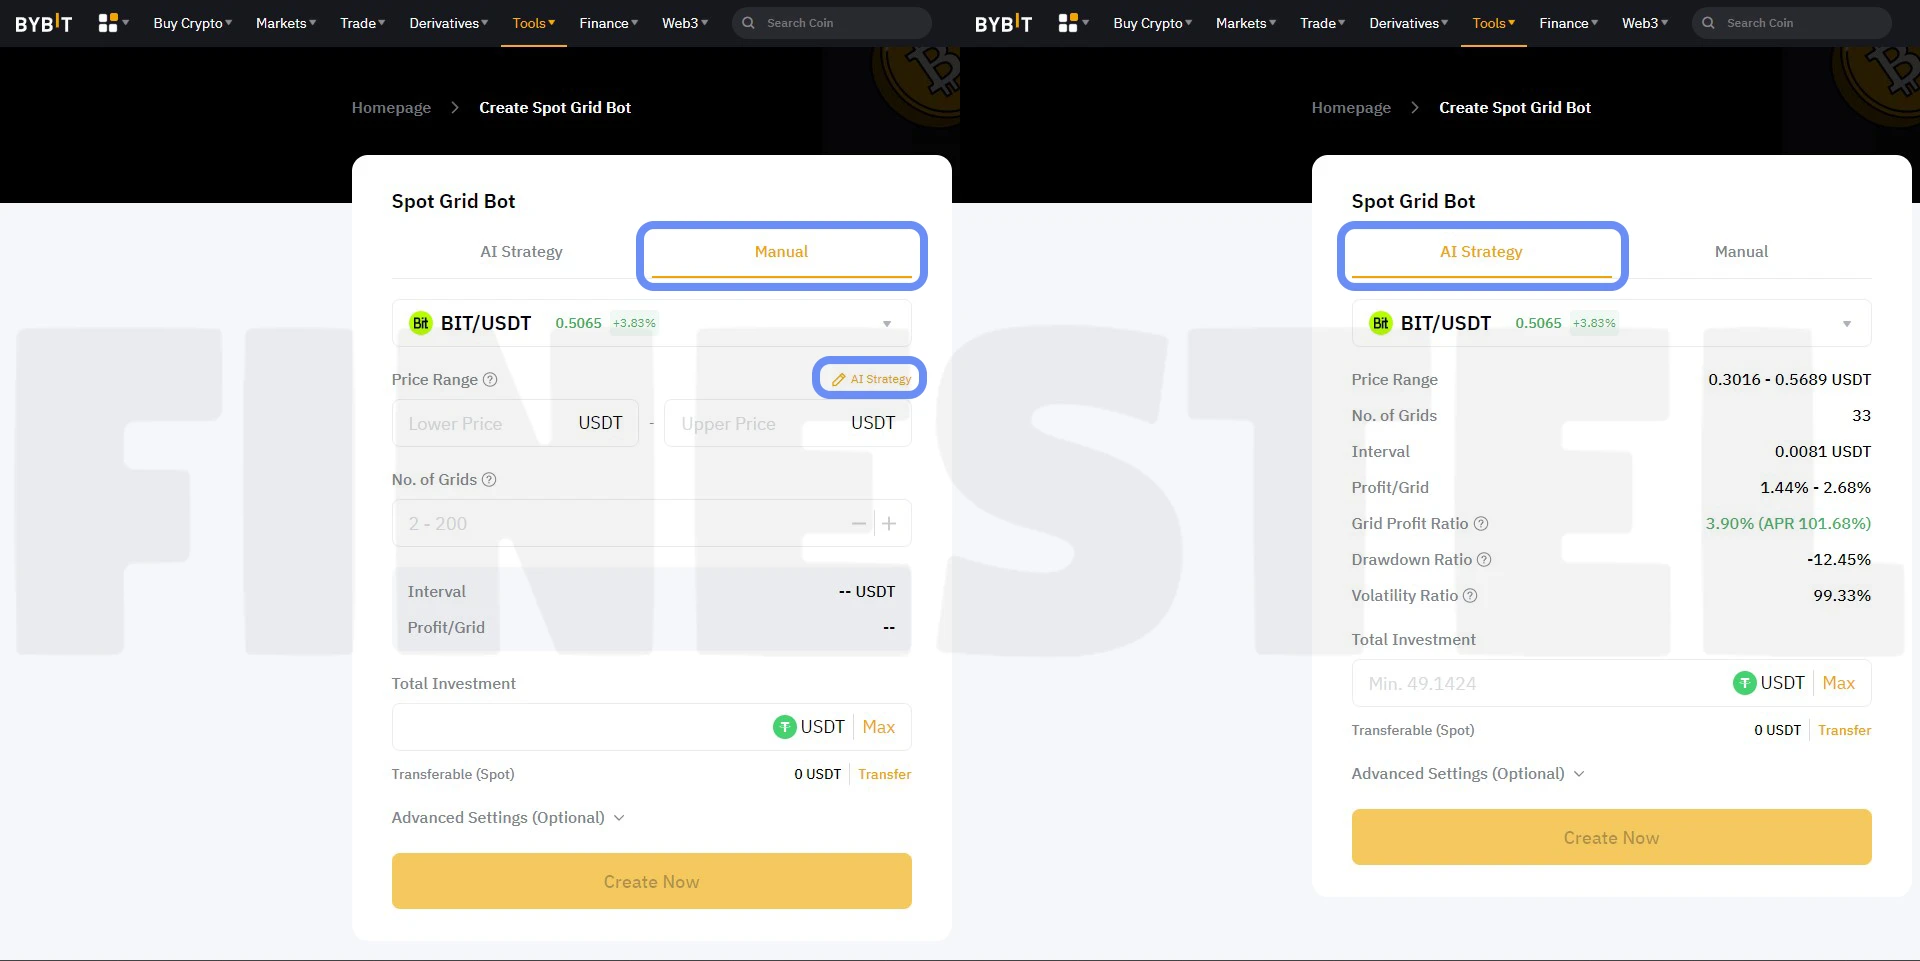
Task: Click Max in left Total Investment field
Action: (878, 727)
